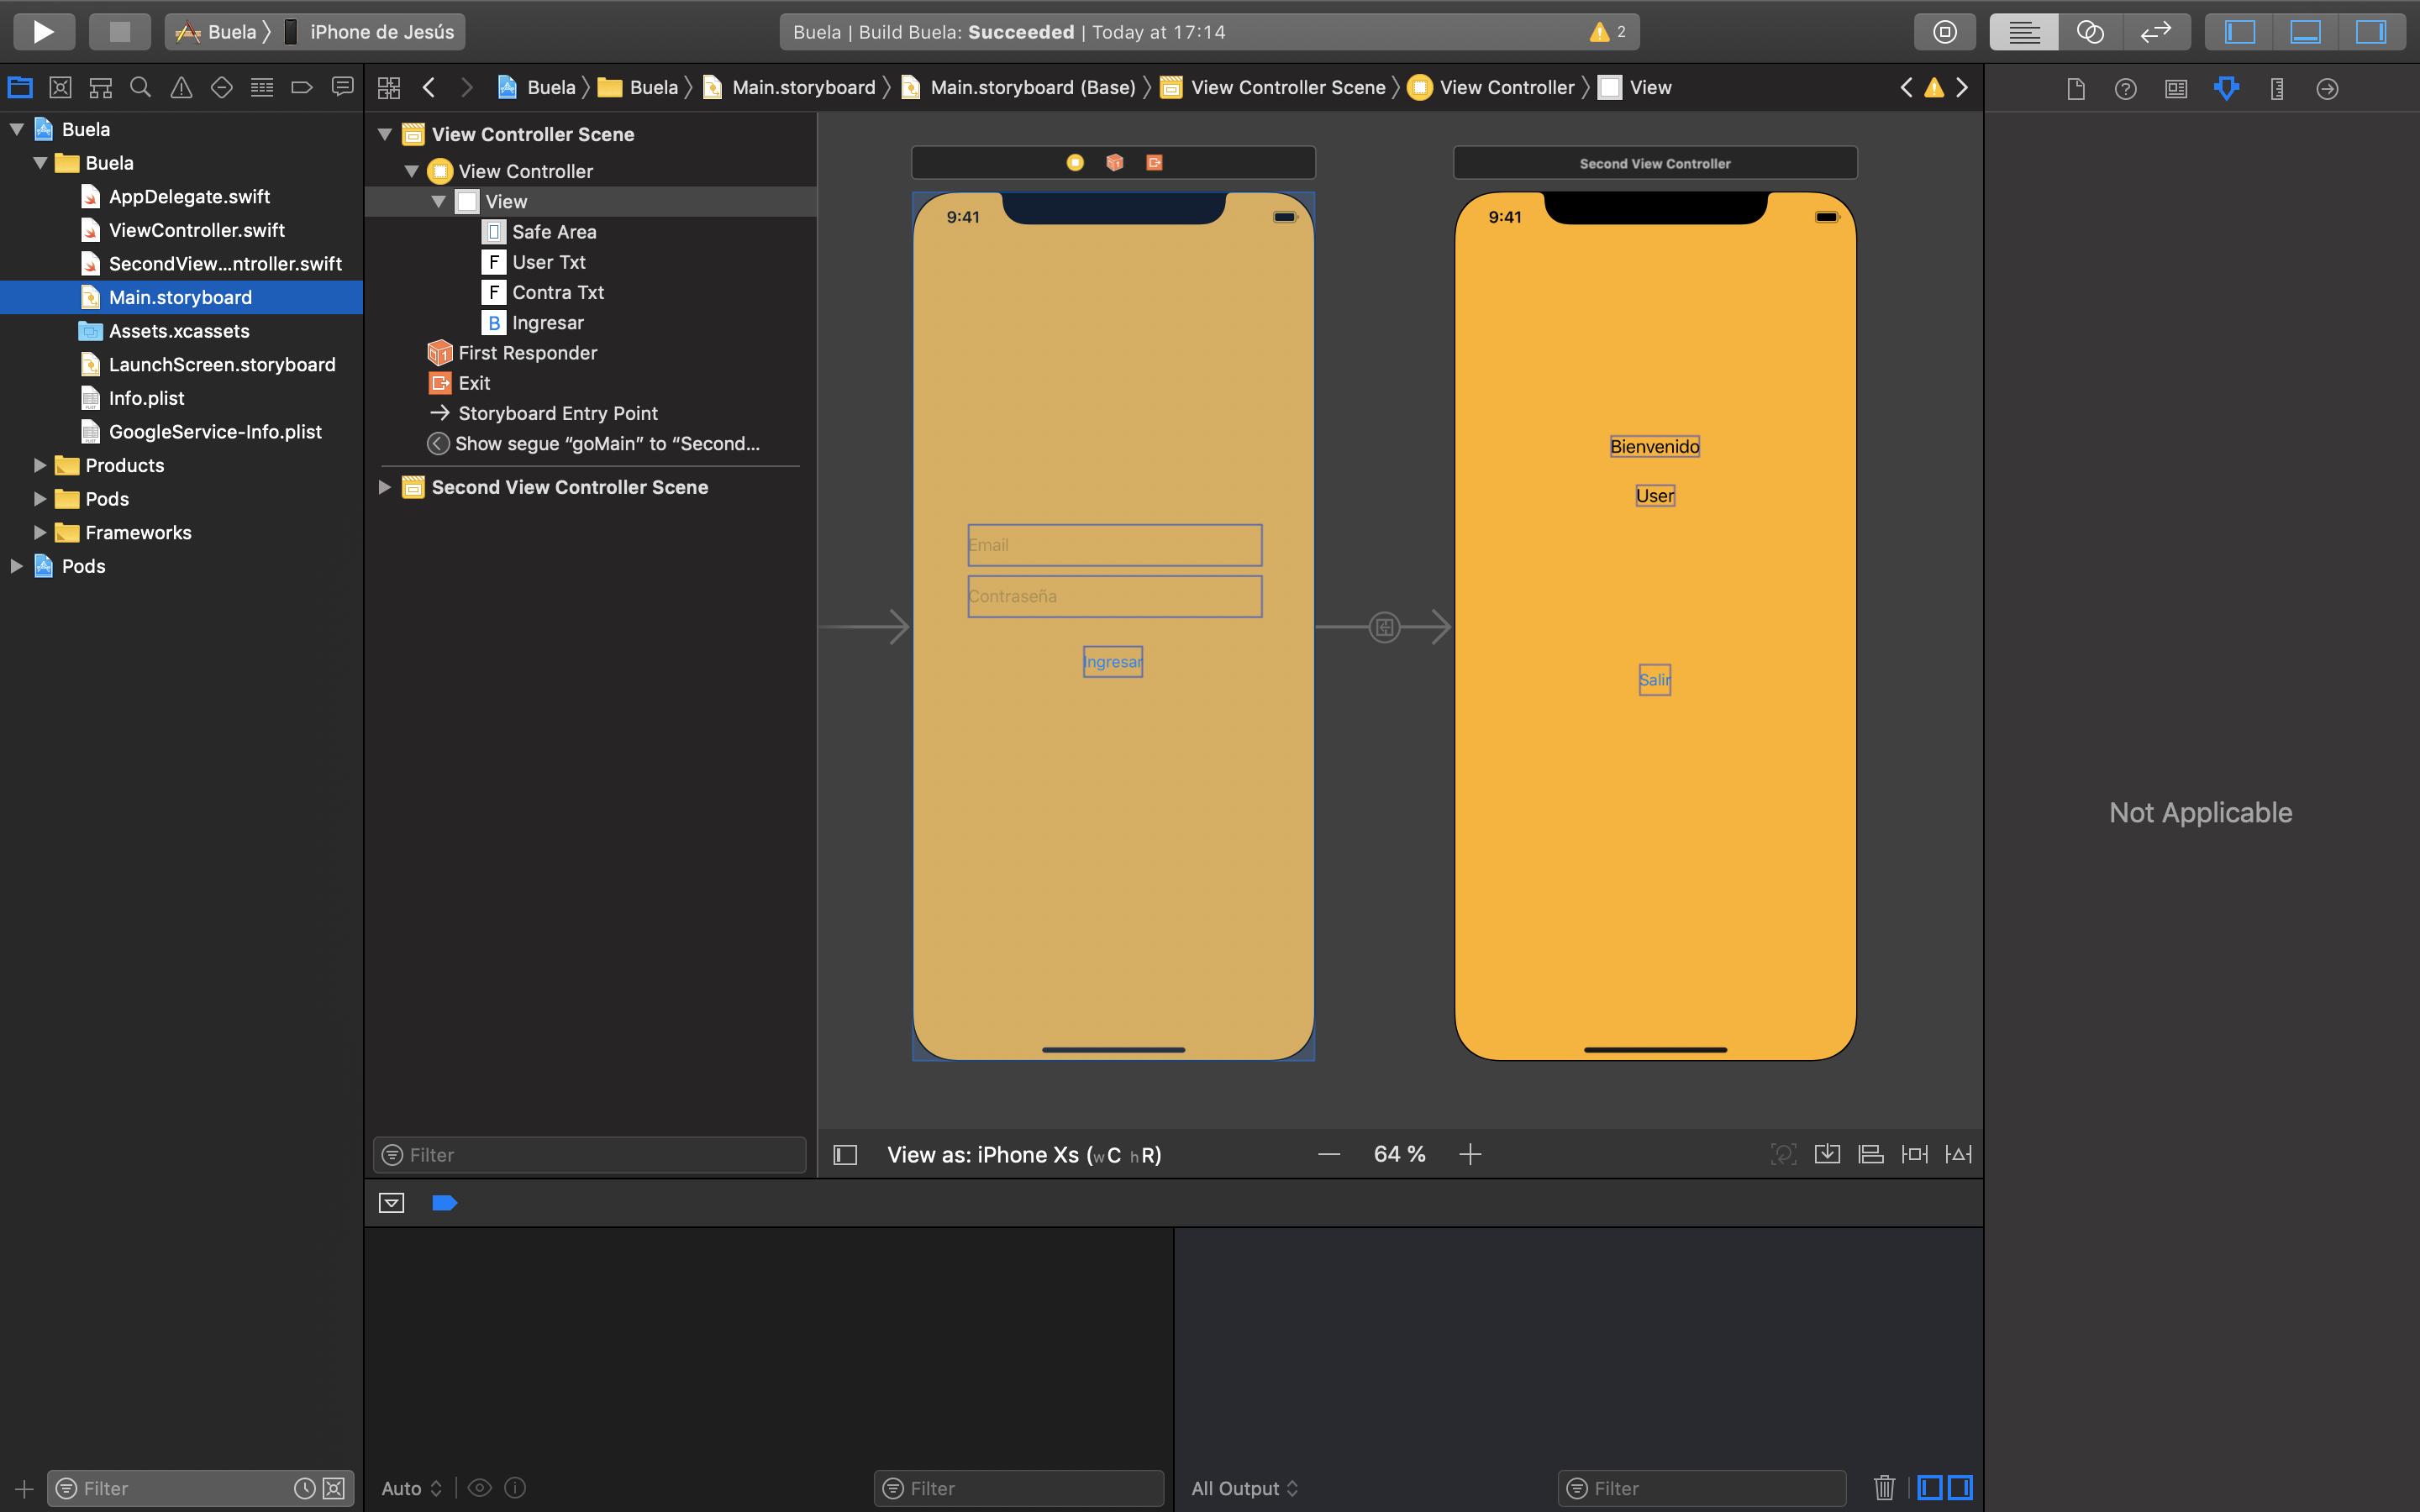Change device via View as: iPhone Xs
2420x1512 pixels.
1024,1155
